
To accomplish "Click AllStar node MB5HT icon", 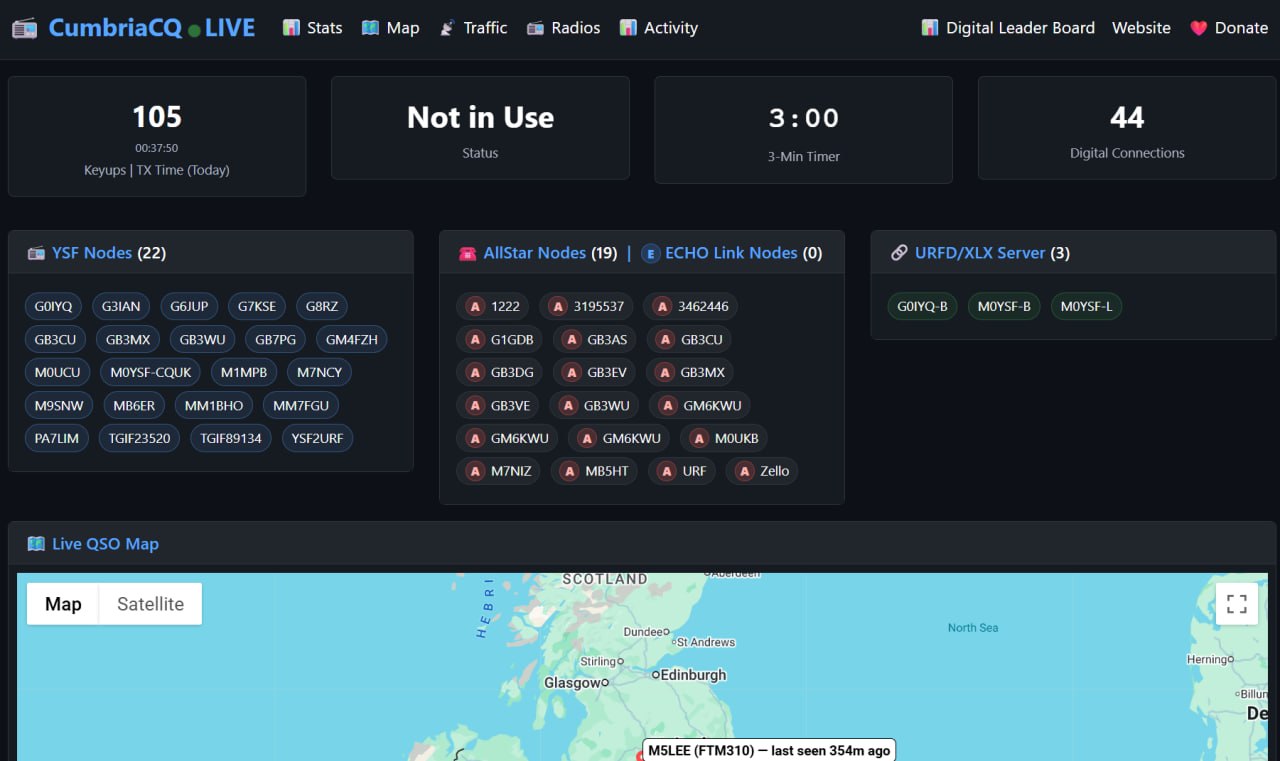I will (x=570, y=471).
